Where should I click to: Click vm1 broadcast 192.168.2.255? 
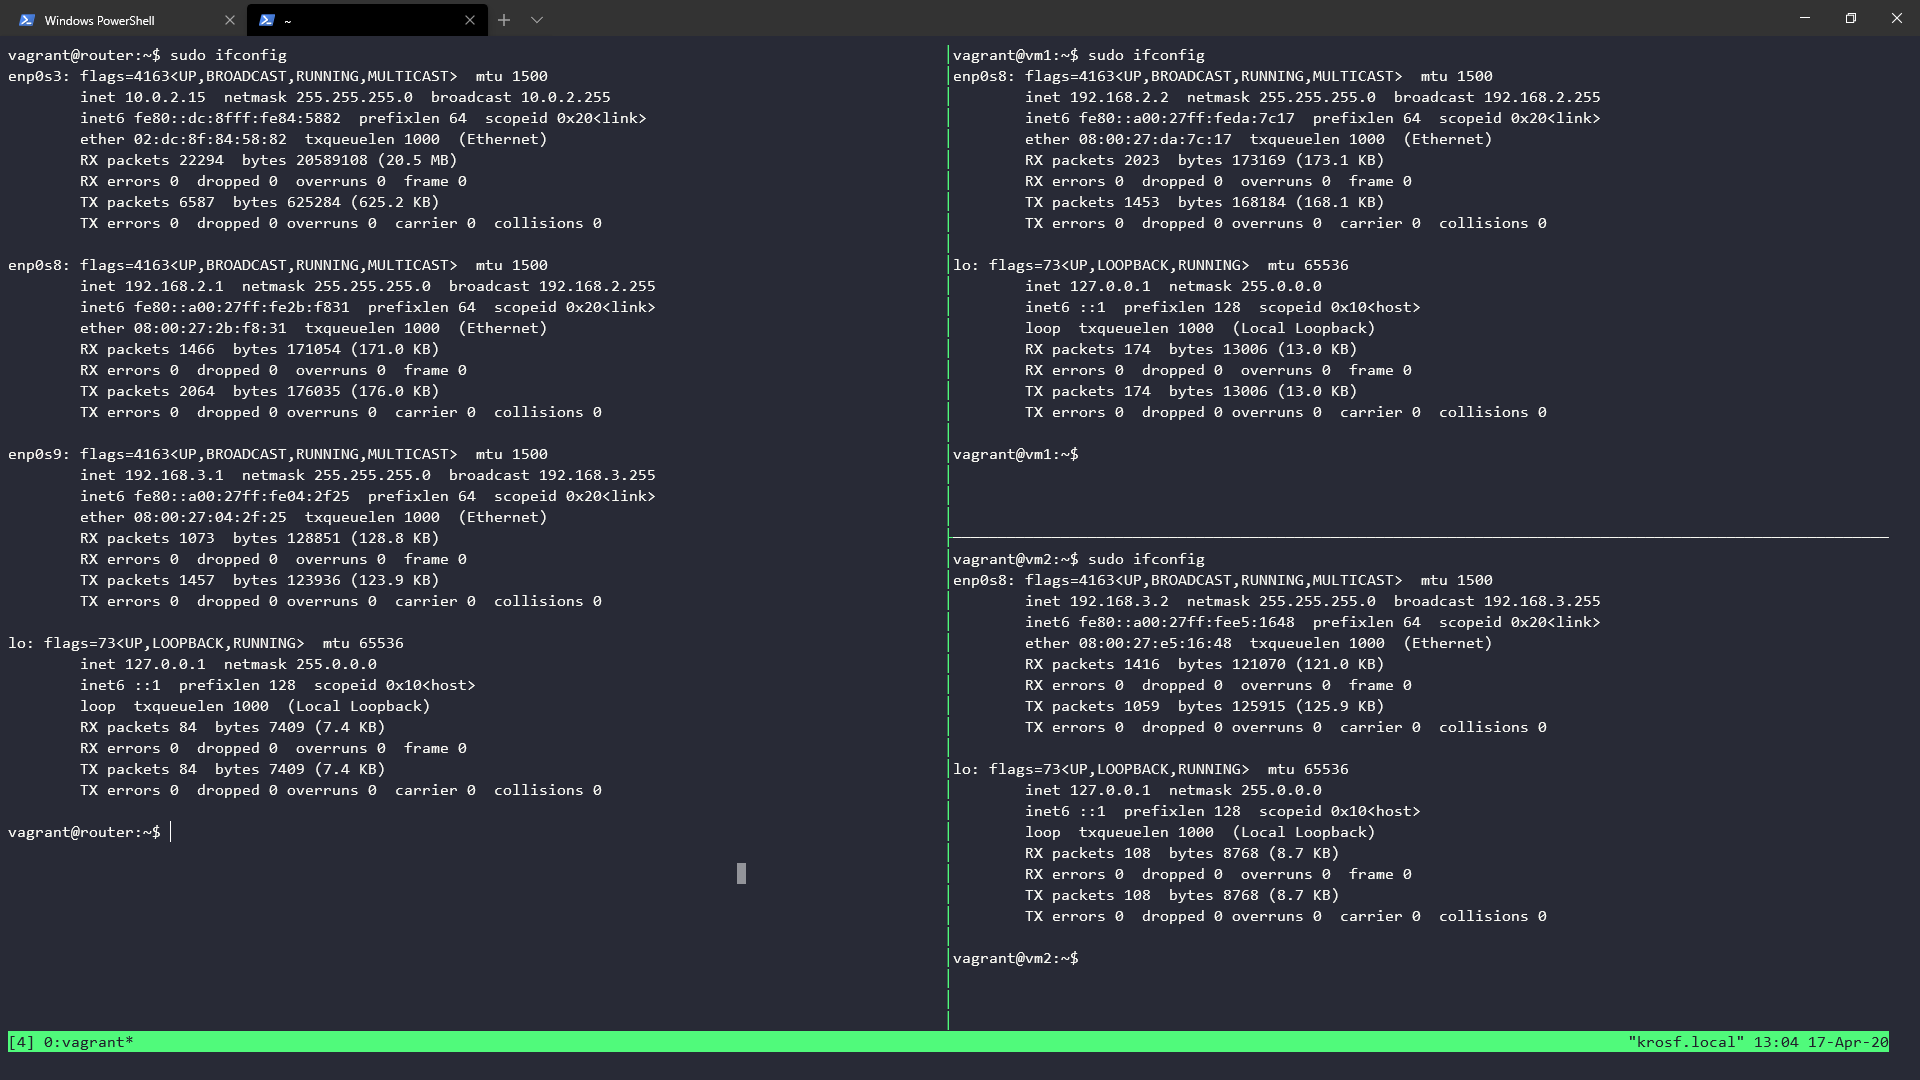coord(1497,97)
